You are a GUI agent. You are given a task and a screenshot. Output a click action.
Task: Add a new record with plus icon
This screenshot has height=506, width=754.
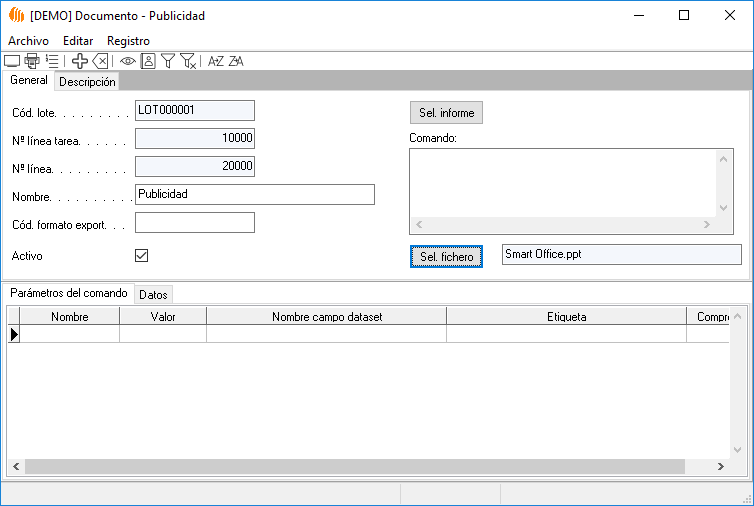coord(80,61)
